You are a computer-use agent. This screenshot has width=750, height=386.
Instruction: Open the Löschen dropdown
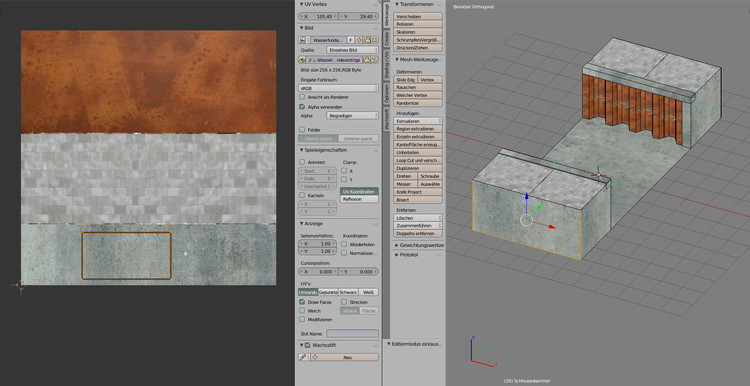[418, 218]
